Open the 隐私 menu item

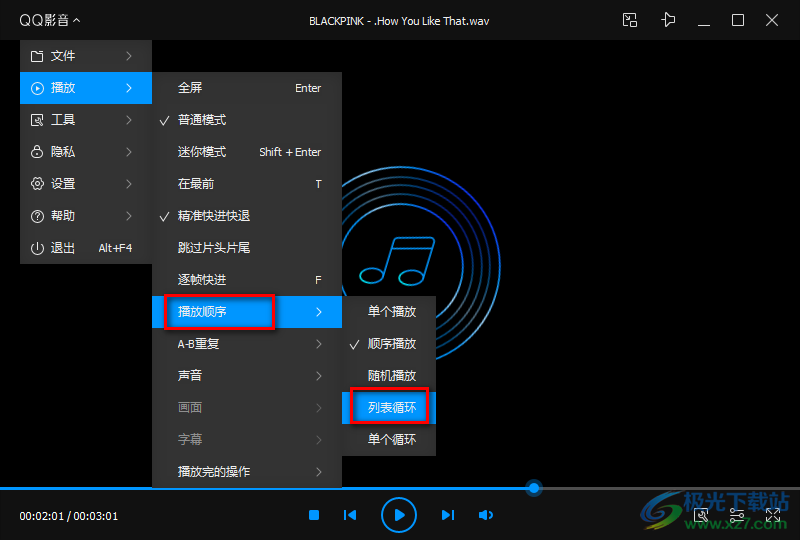point(86,152)
